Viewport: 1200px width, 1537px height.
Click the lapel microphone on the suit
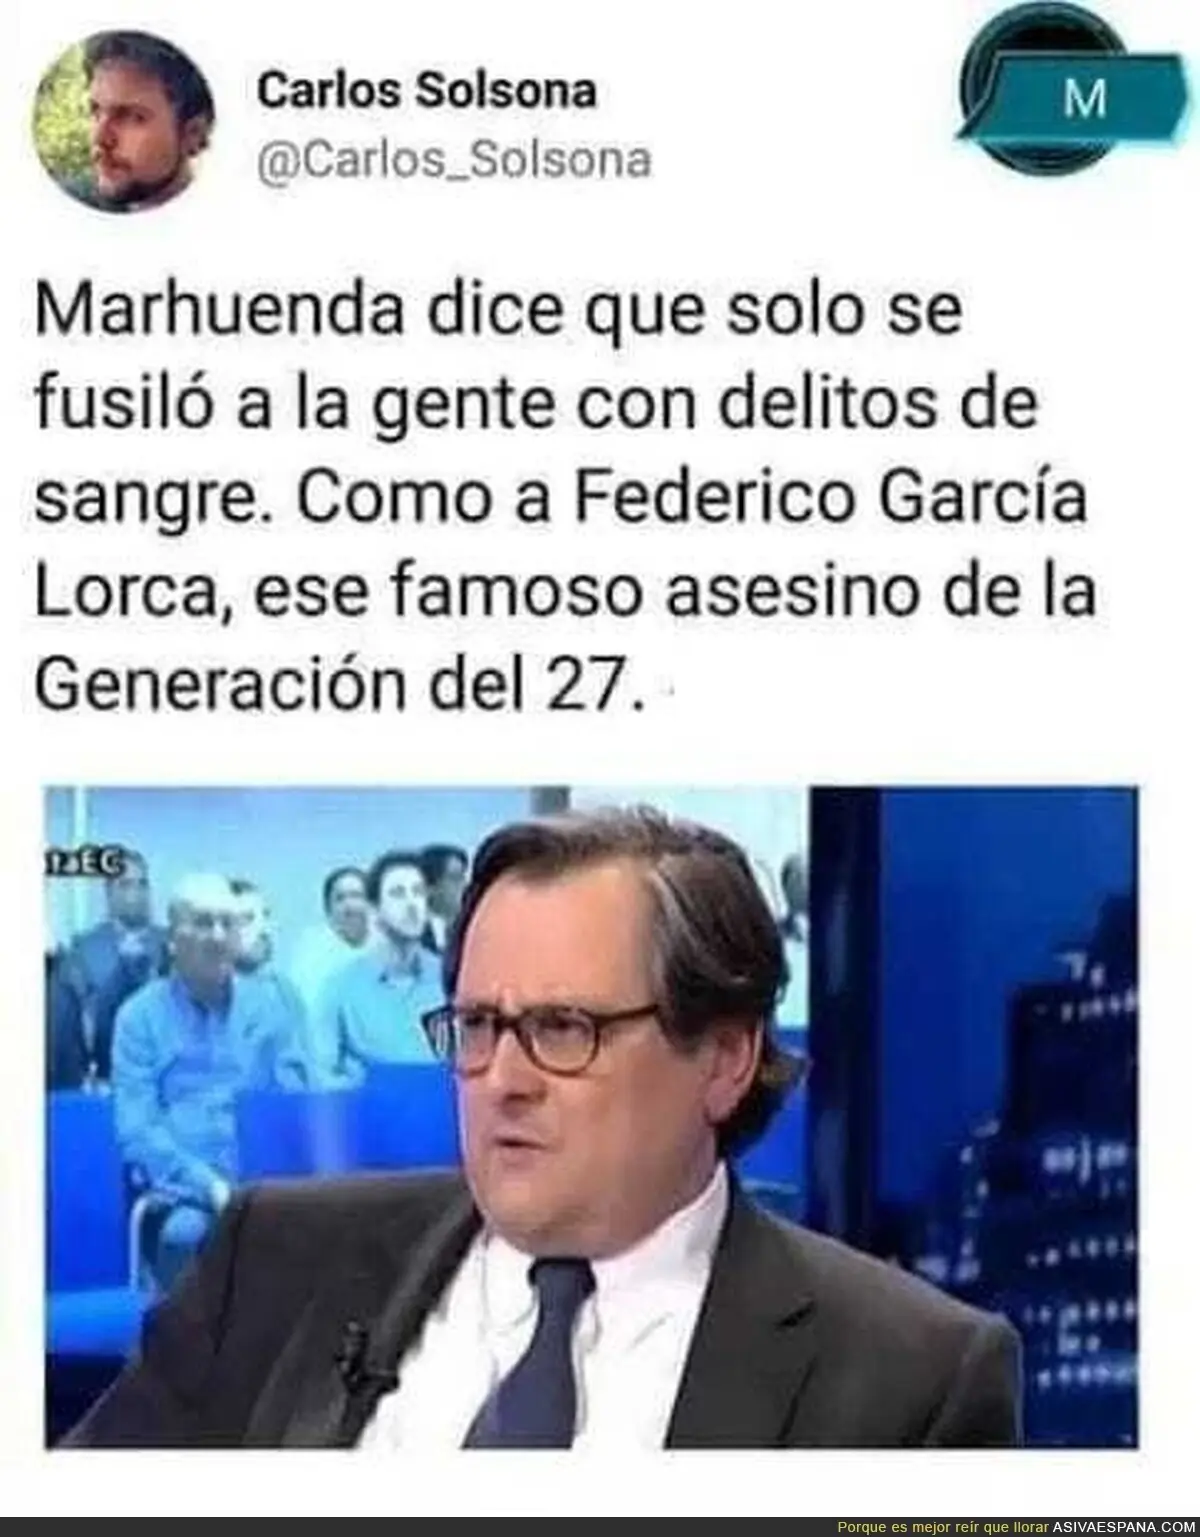pos(354,1348)
